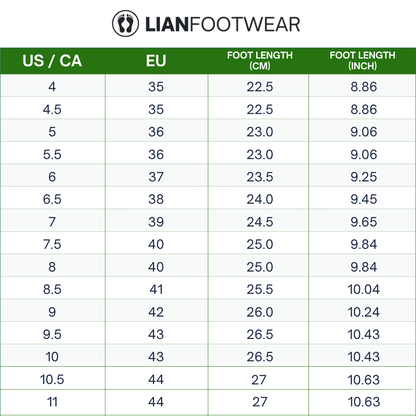Select the EU column header
This screenshot has height=416, width=416.
point(156,61)
